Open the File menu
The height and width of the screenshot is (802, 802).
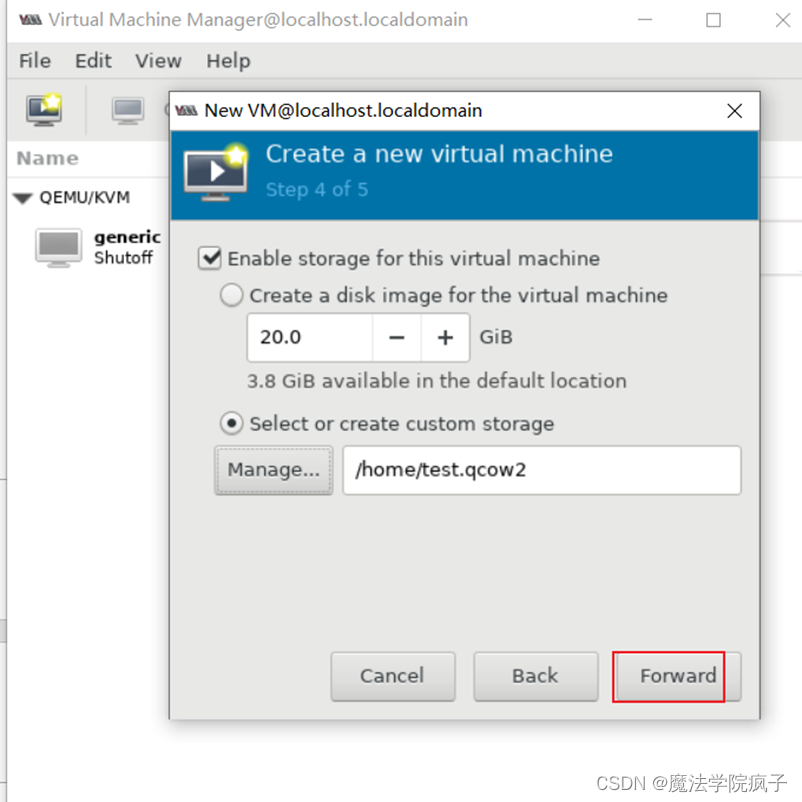[x=35, y=61]
